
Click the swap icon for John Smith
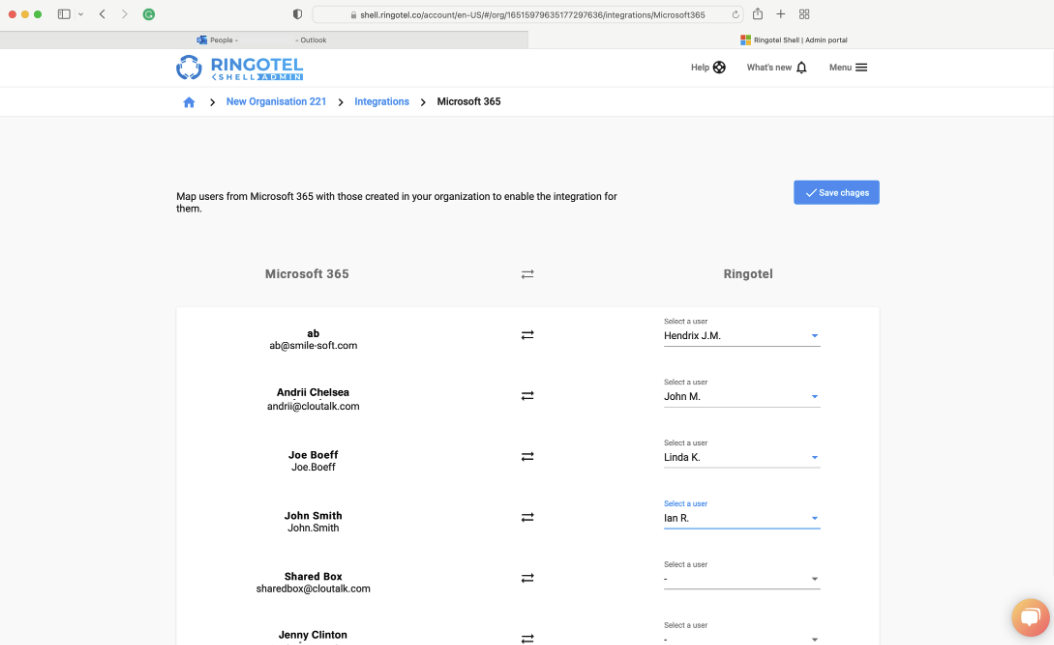pos(528,517)
